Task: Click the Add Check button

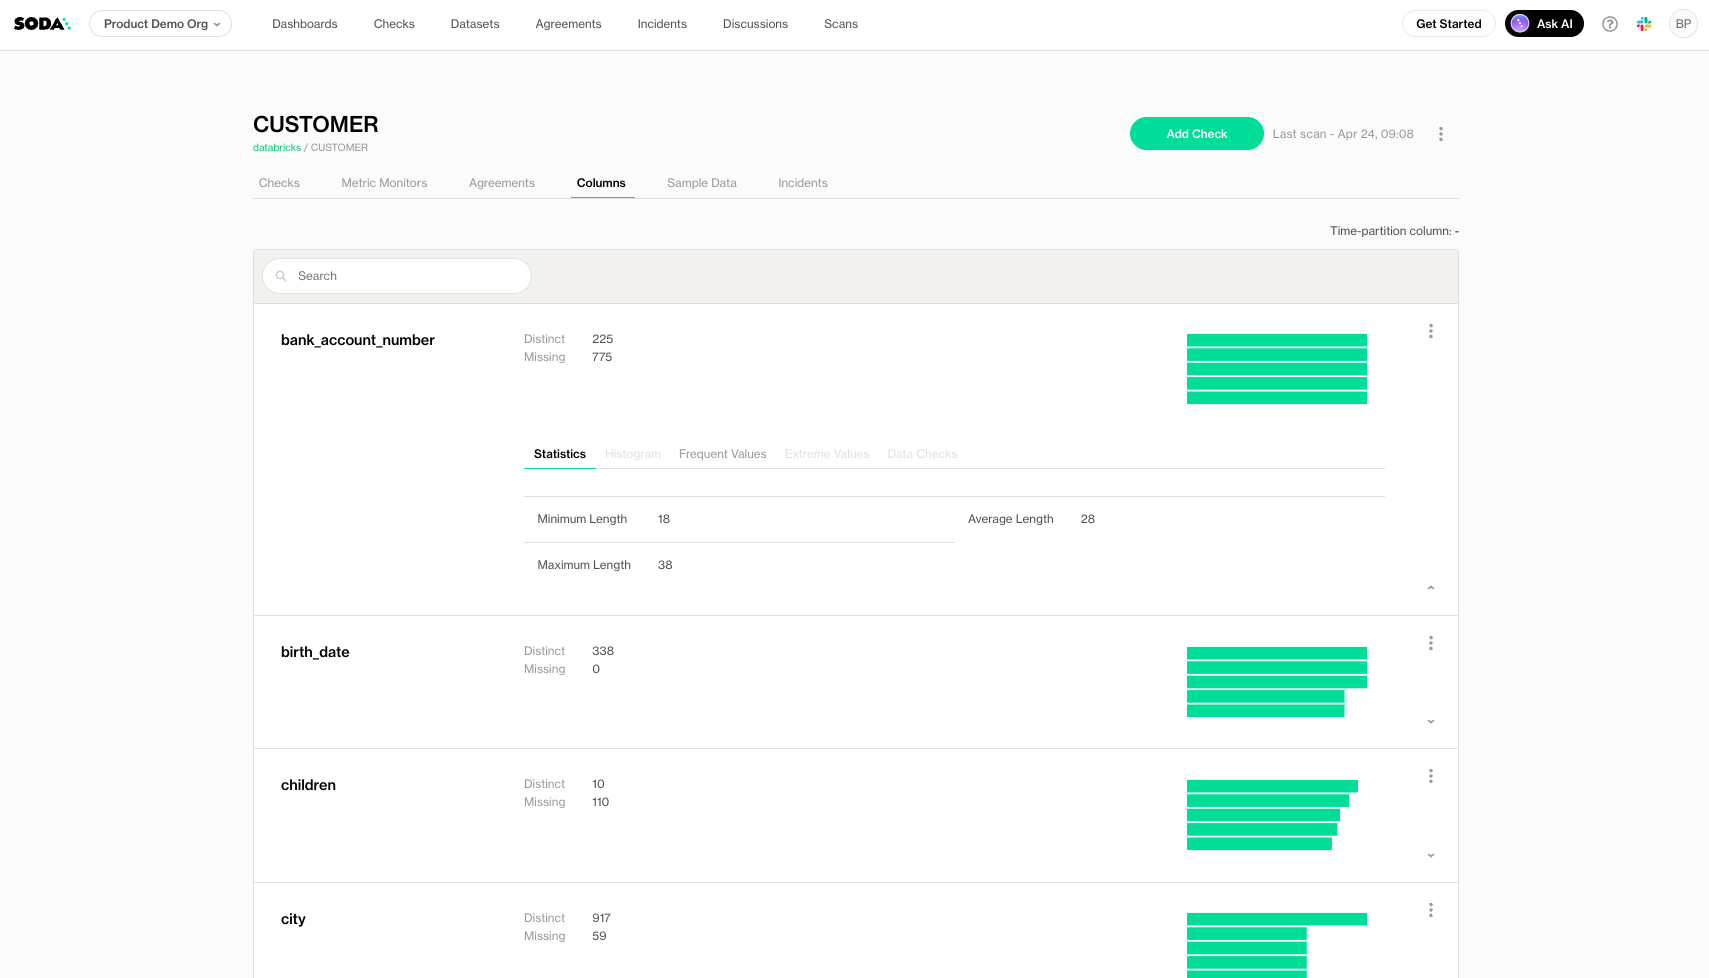Action: click(x=1196, y=134)
